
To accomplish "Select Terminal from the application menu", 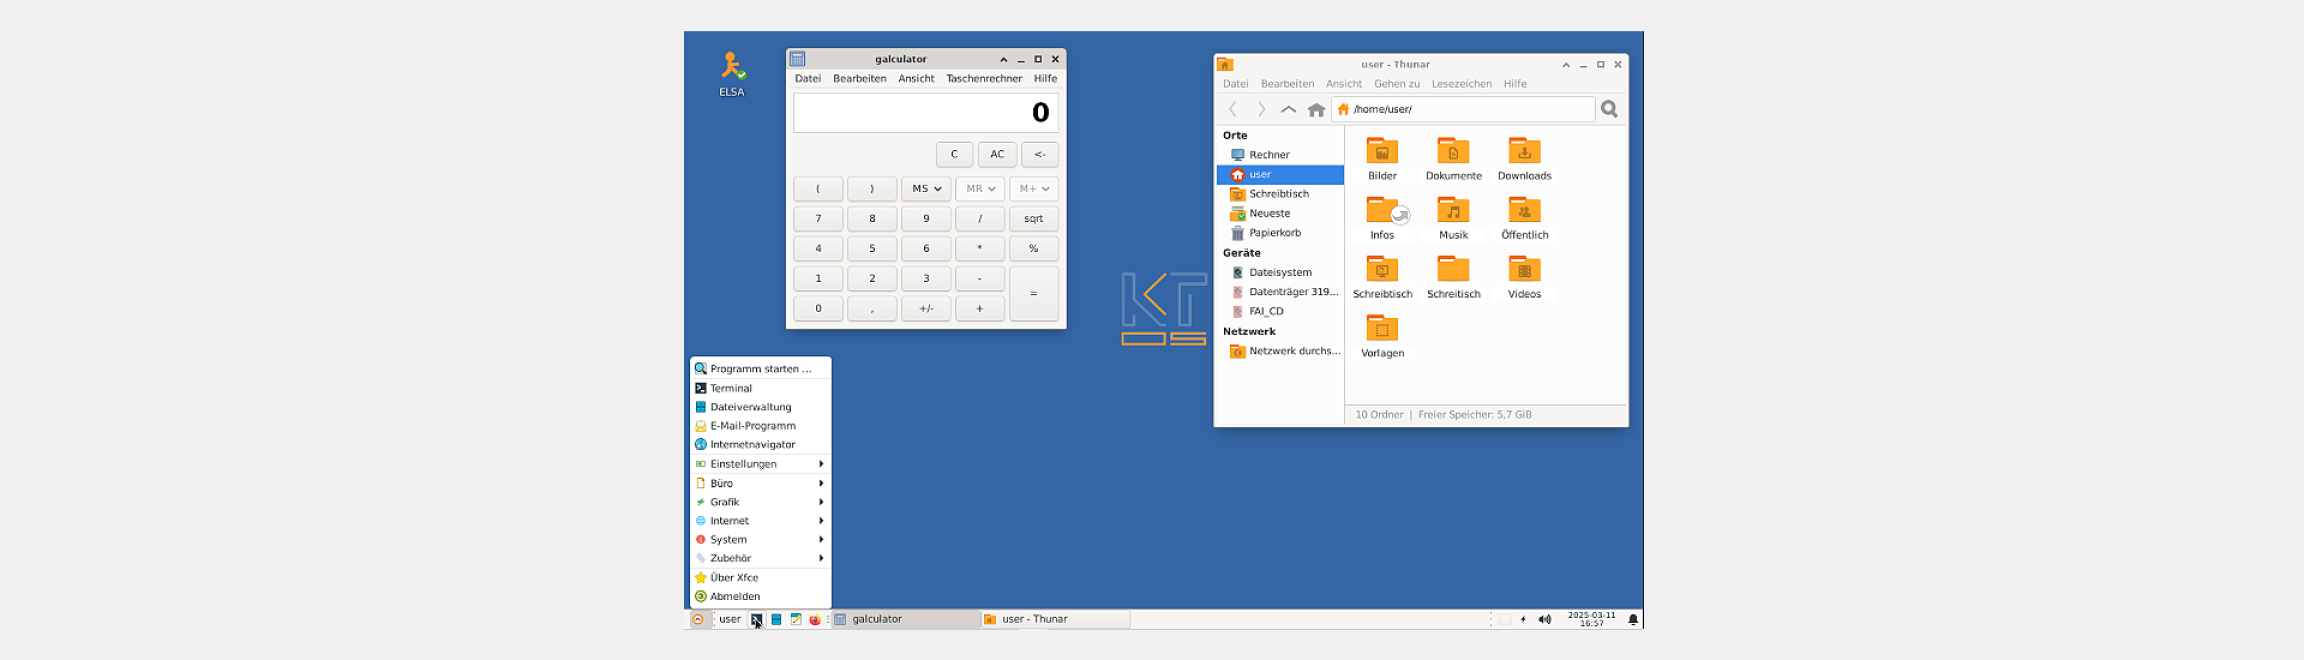I will click(731, 388).
